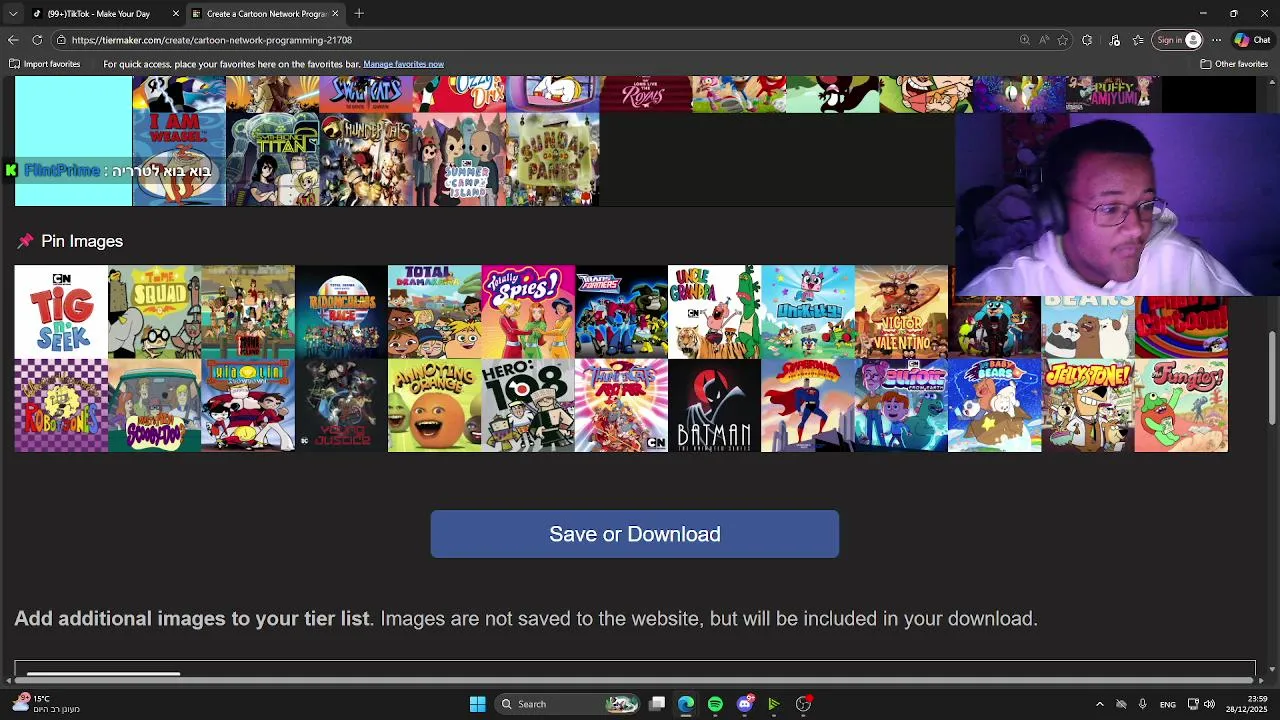1280x720 pixels.
Task: Open the Other favorites folder
Action: pos(1234,64)
